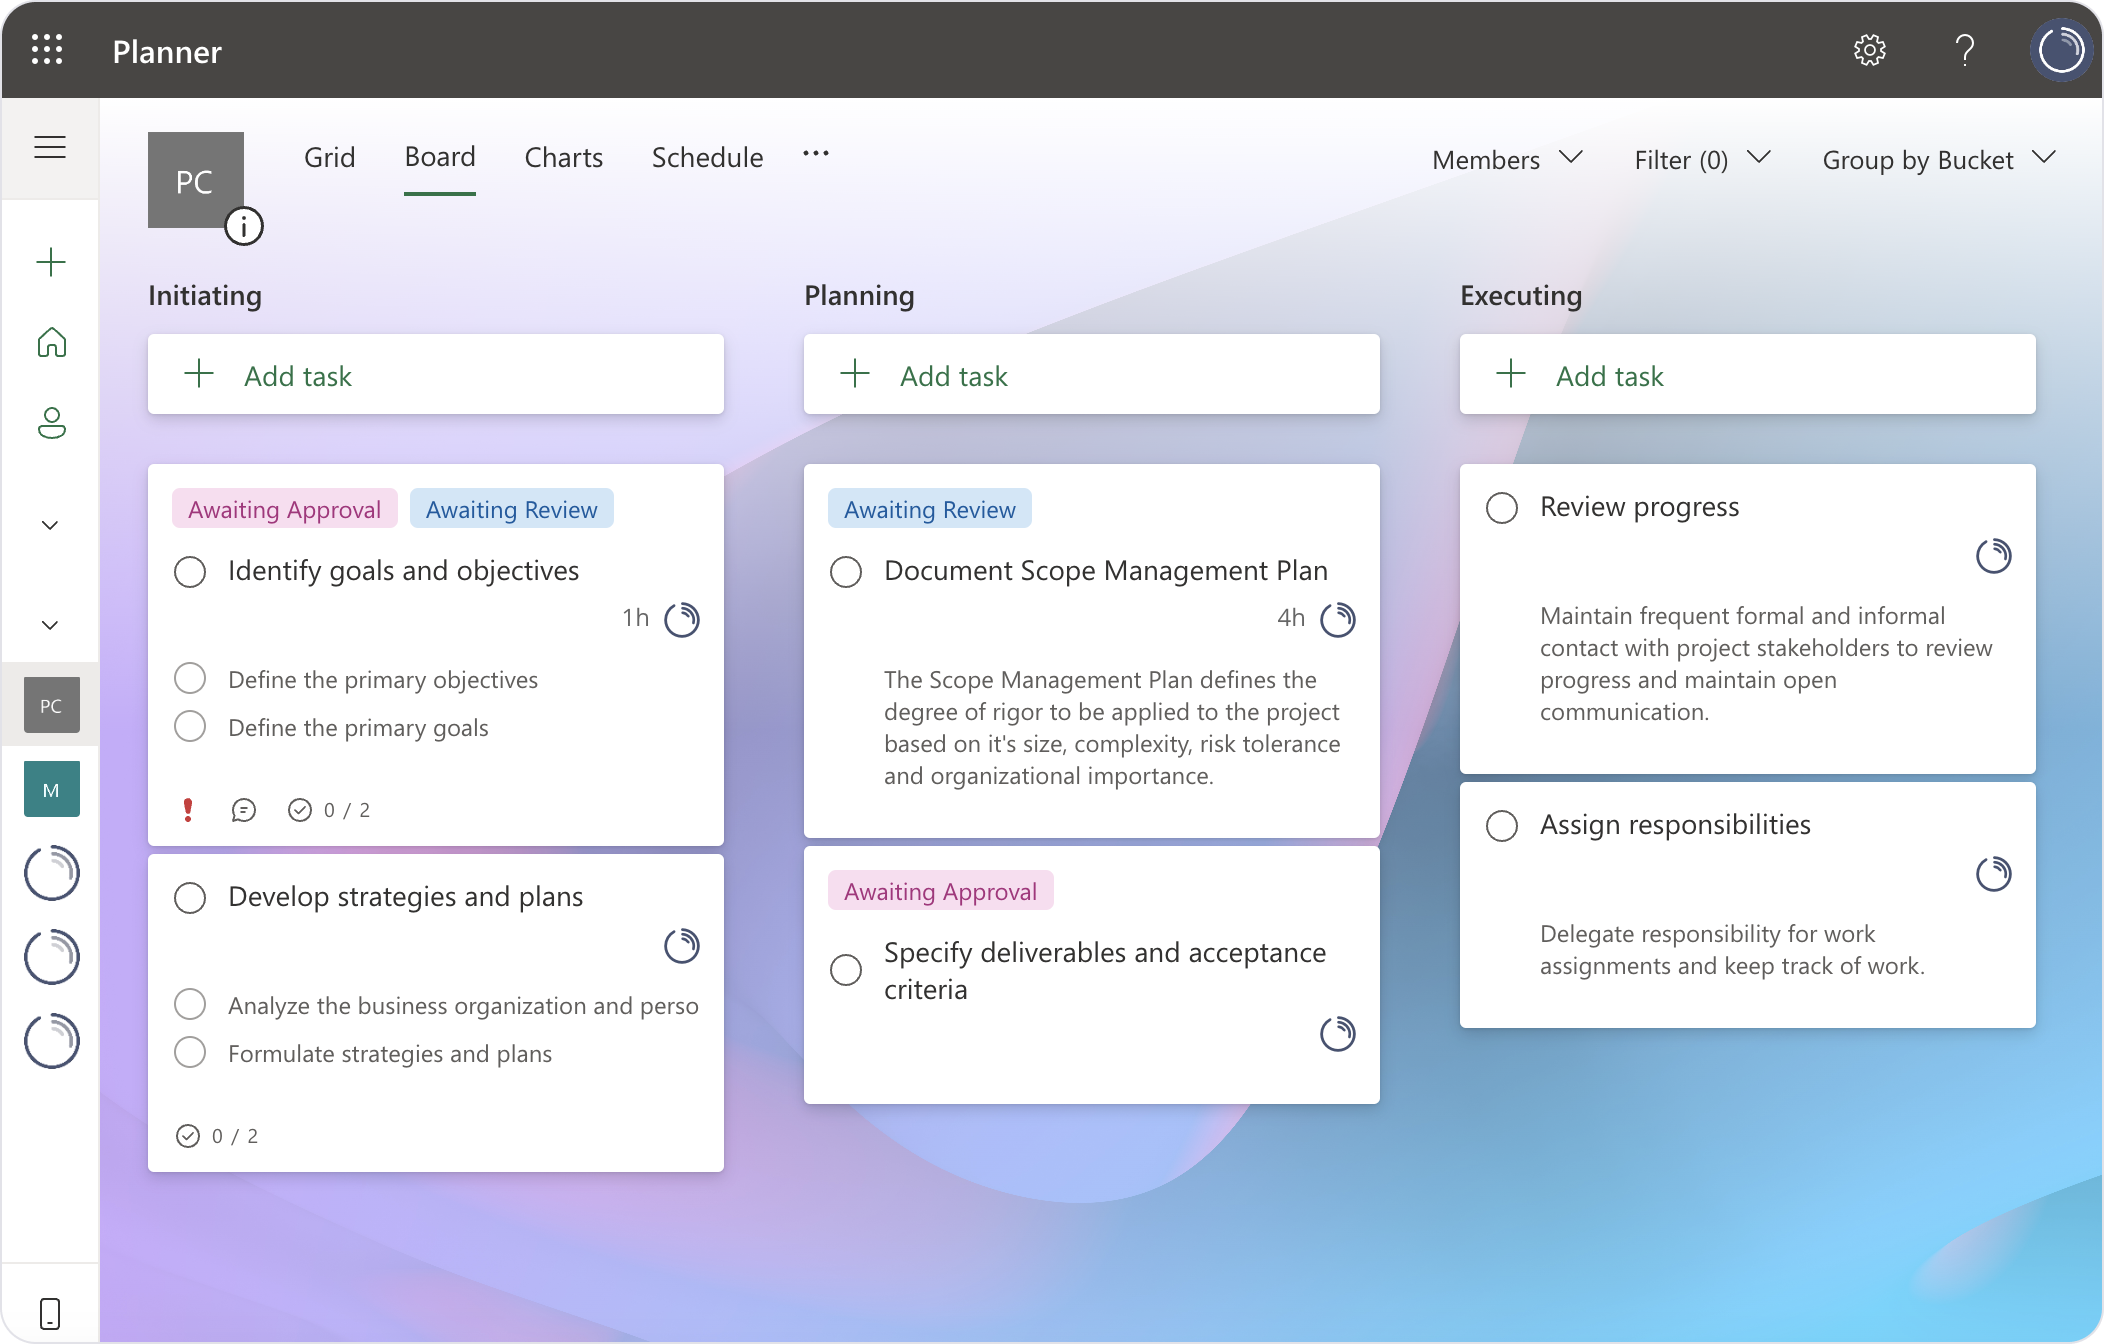Open the Group by Bucket dropdown
Image resolution: width=2104 pixels, height=1344 pixels.
tap(1938, 159)
